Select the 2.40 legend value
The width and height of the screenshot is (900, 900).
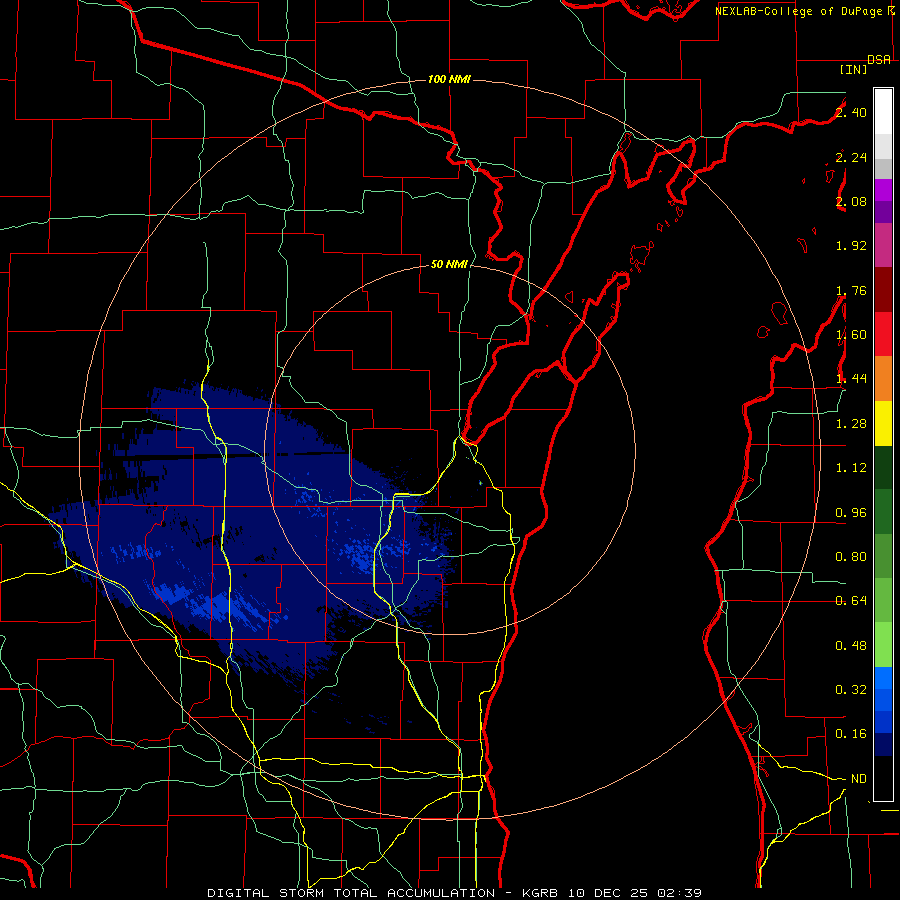(851, 112)
